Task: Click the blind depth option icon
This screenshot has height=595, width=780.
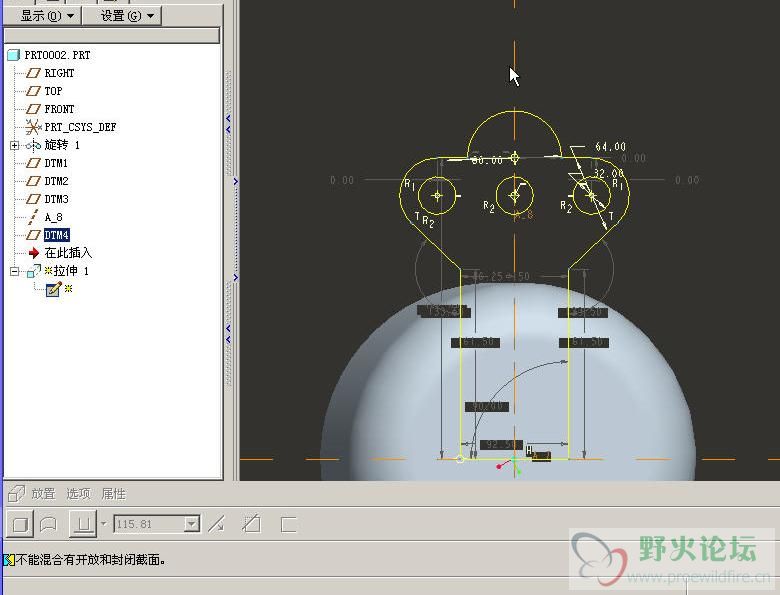Action: 83,524
